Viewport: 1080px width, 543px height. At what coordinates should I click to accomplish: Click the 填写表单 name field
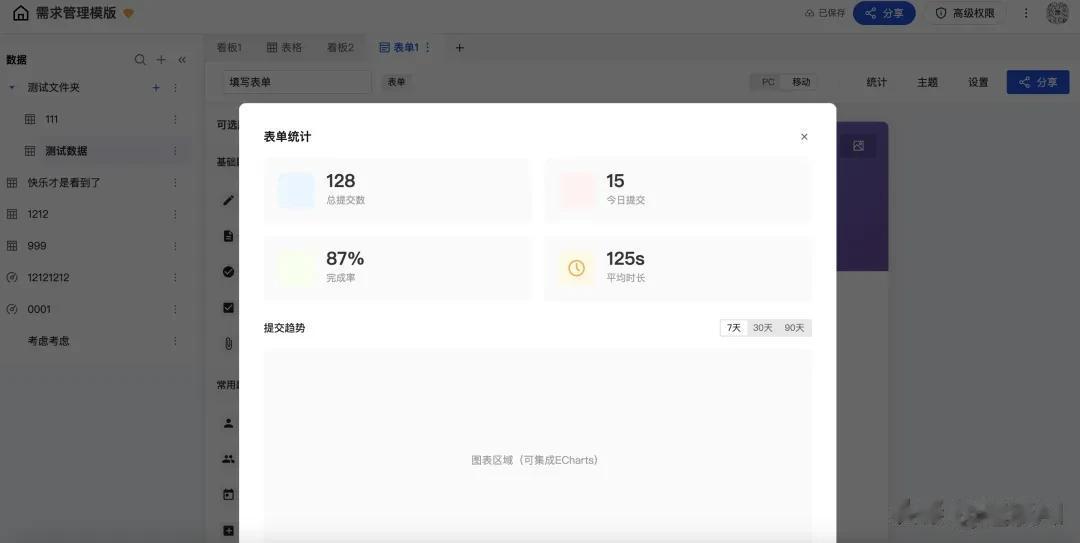[297, 82]
